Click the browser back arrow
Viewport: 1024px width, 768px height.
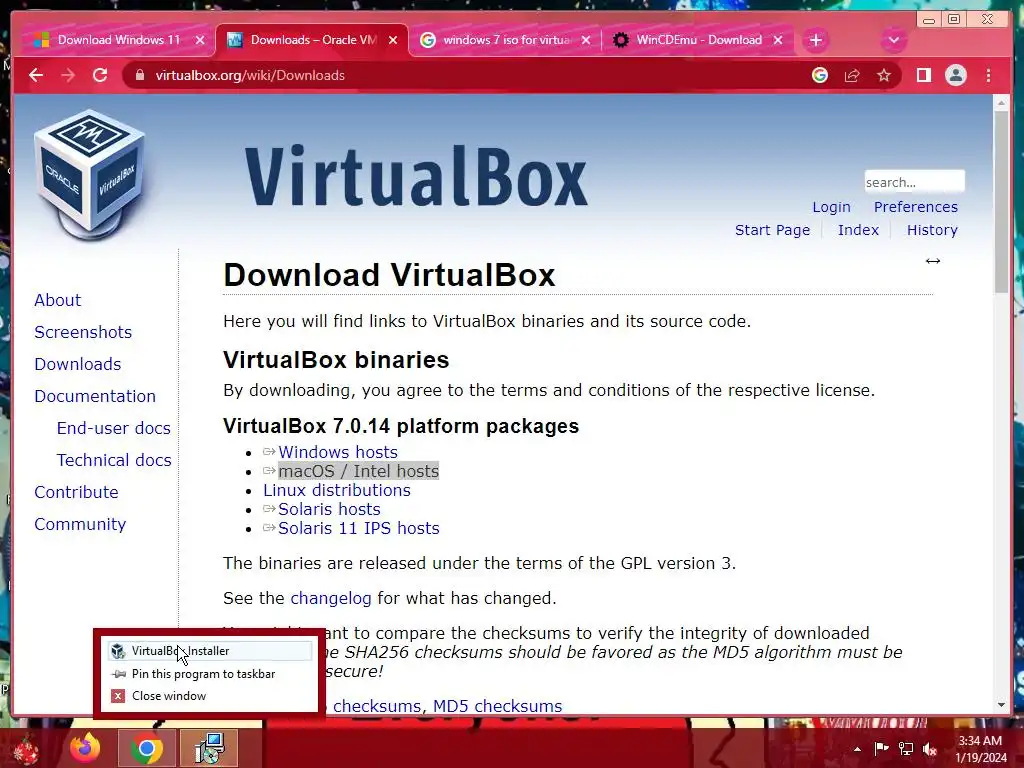pyautogui.click(x=36, y=75)
